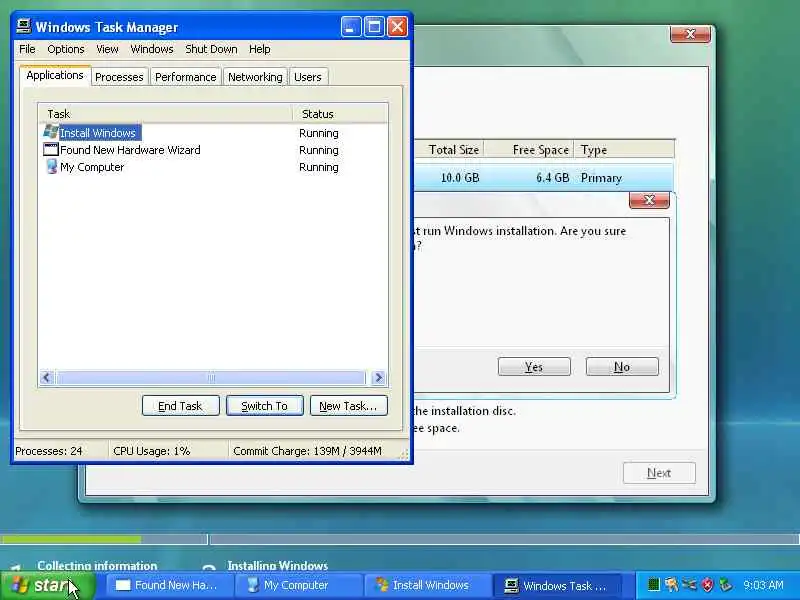This screenshot has width=800, height=600.
Task: Close the setup confirmation dialog
Action: click(649, 200)
